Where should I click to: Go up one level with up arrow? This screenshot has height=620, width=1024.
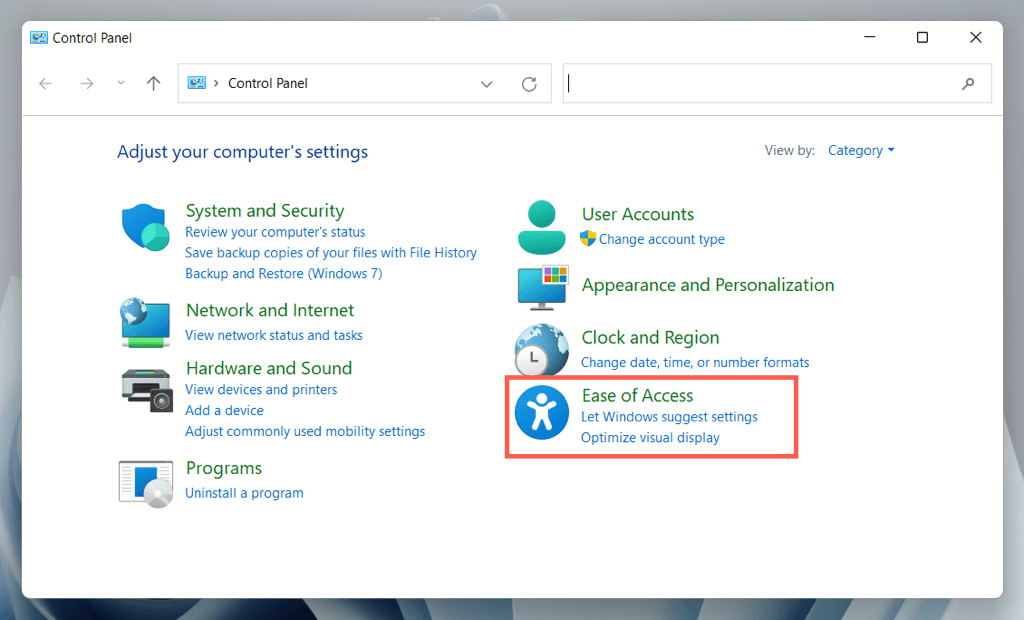[x=153, y=84]
